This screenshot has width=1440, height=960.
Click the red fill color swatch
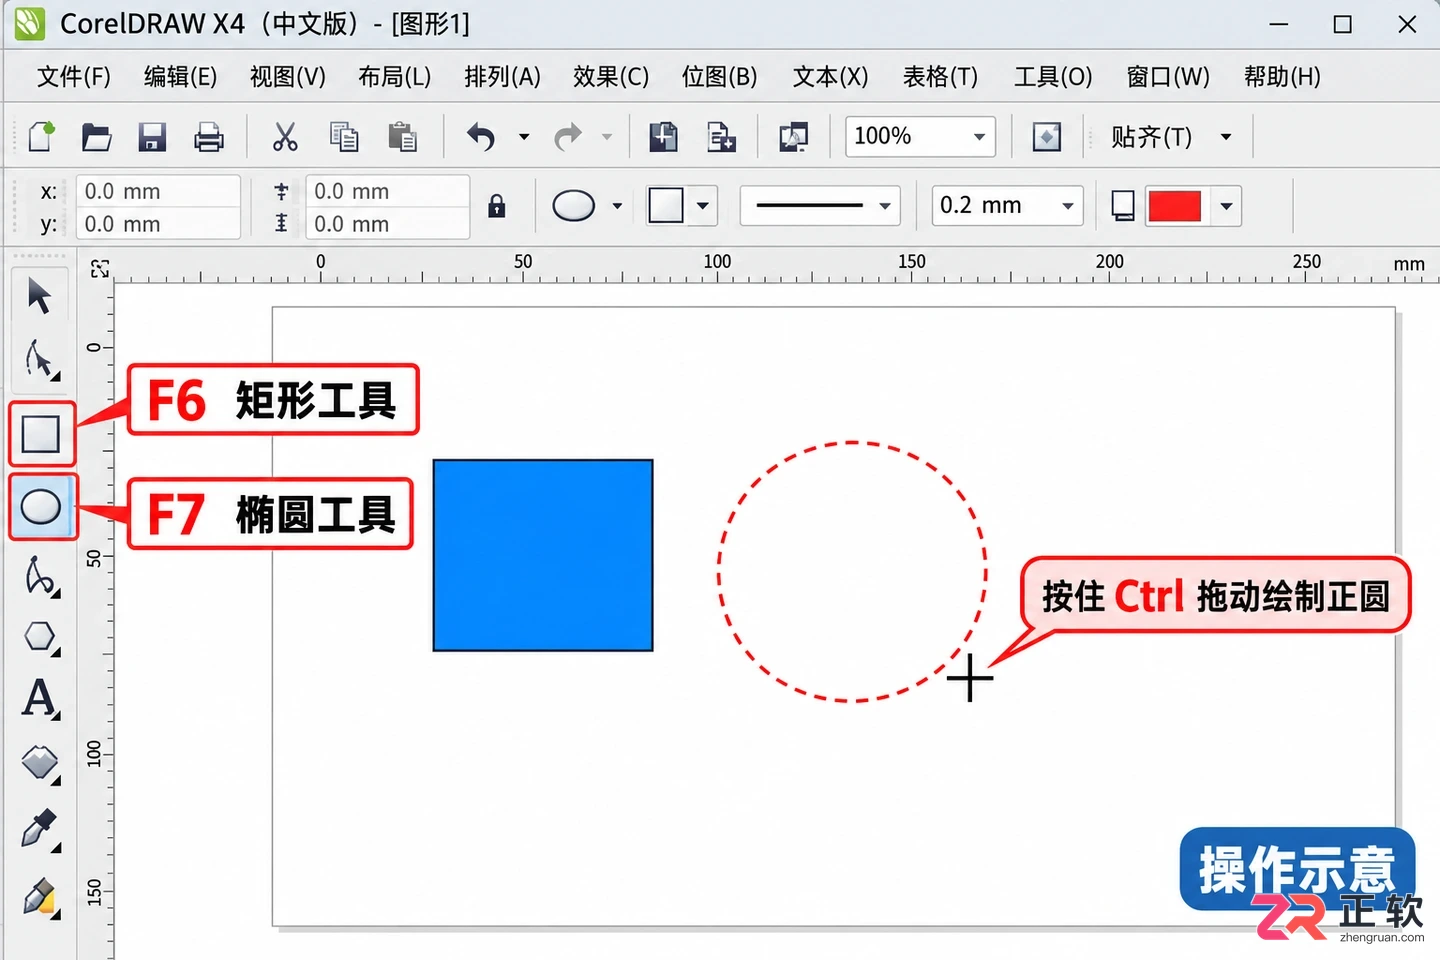tap(1175, 207)
